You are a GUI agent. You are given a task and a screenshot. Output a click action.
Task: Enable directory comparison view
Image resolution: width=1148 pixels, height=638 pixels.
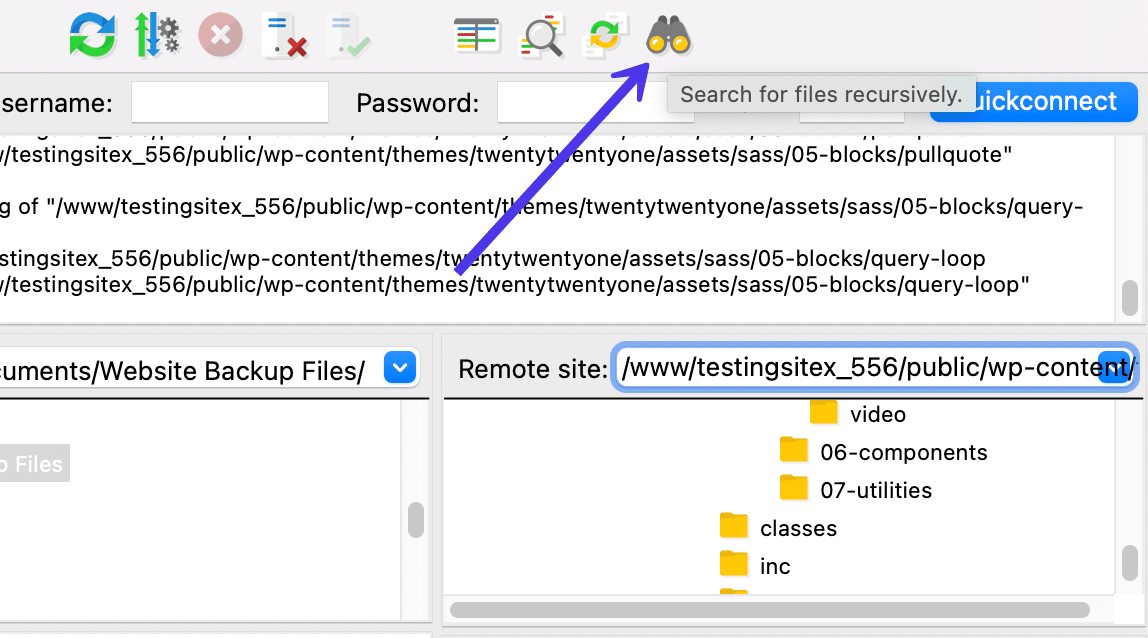point(477,36)
